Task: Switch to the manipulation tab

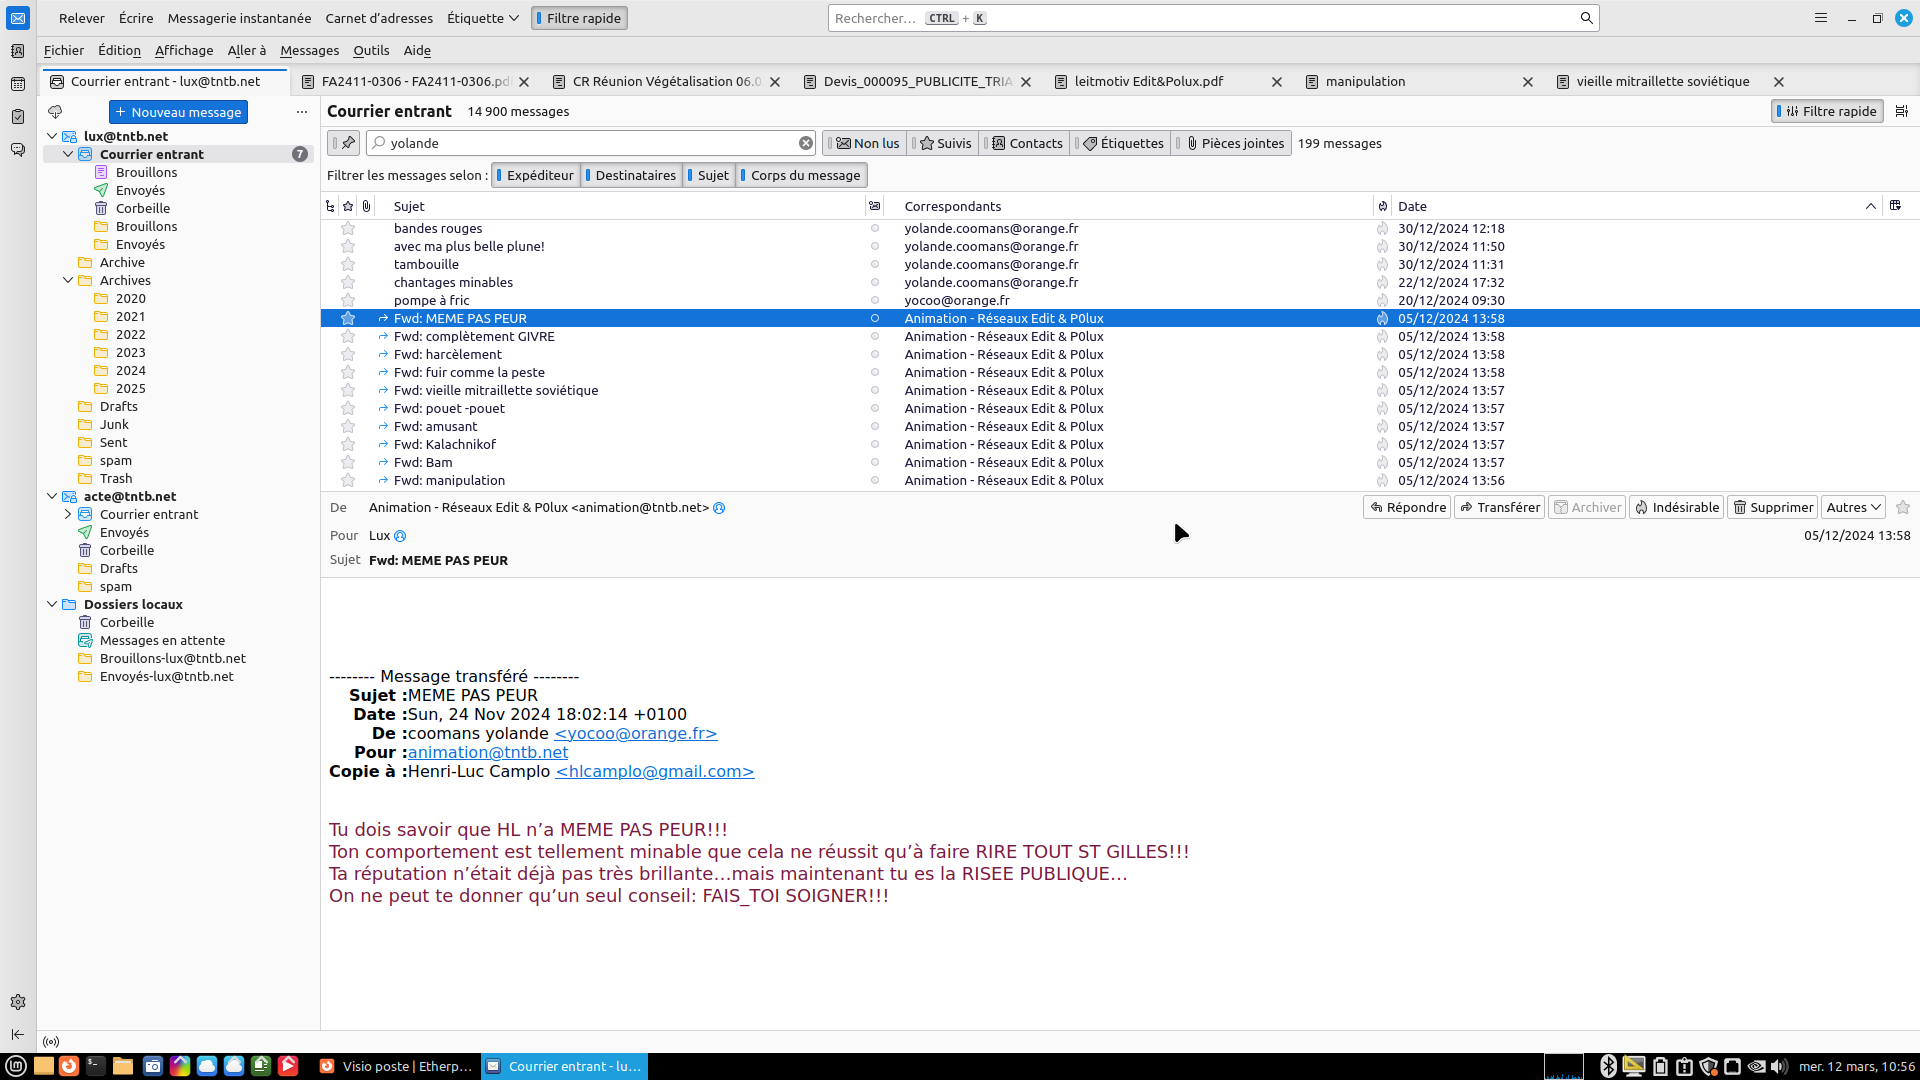Action: 1365,81
